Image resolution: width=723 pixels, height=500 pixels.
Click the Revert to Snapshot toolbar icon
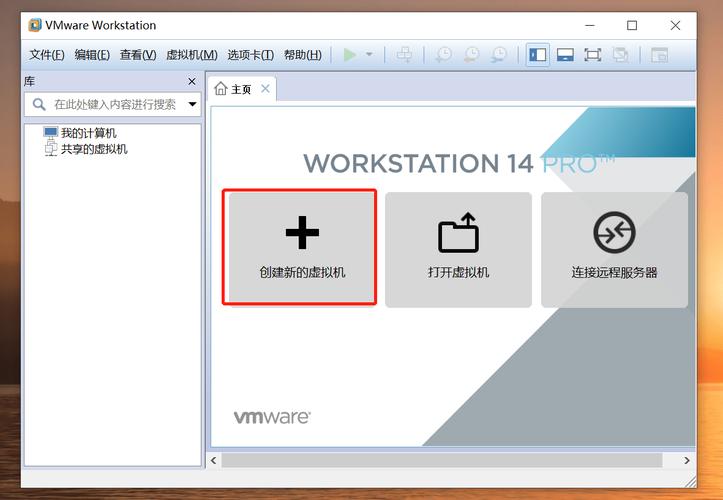471,55
